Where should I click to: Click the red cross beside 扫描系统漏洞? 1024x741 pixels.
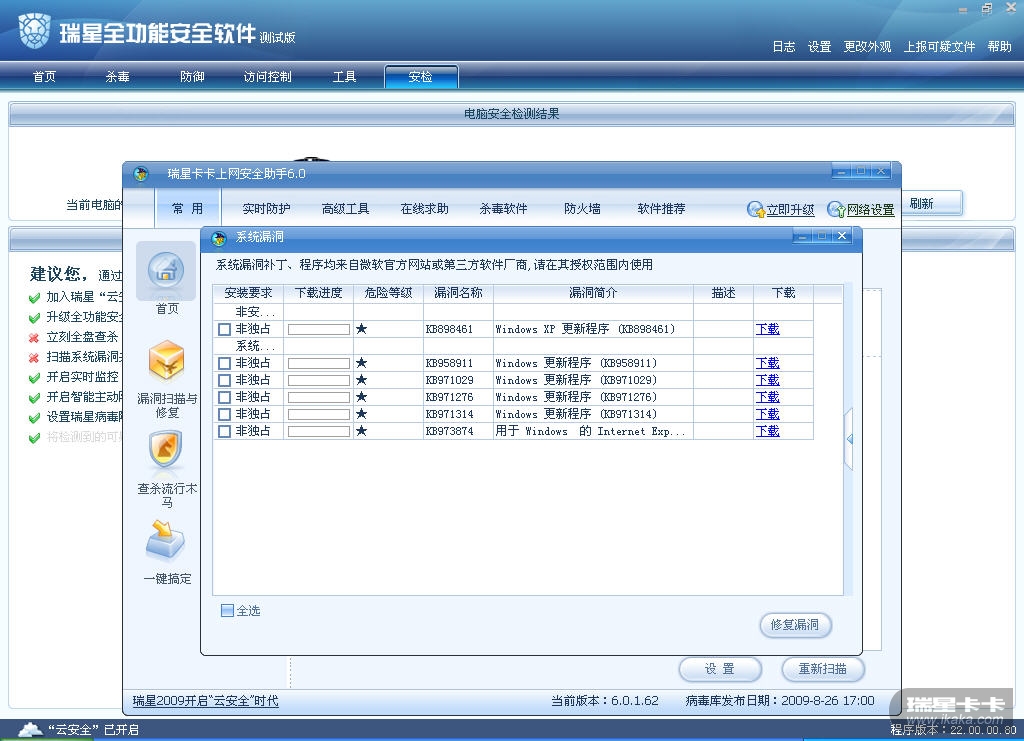(34, 358)
